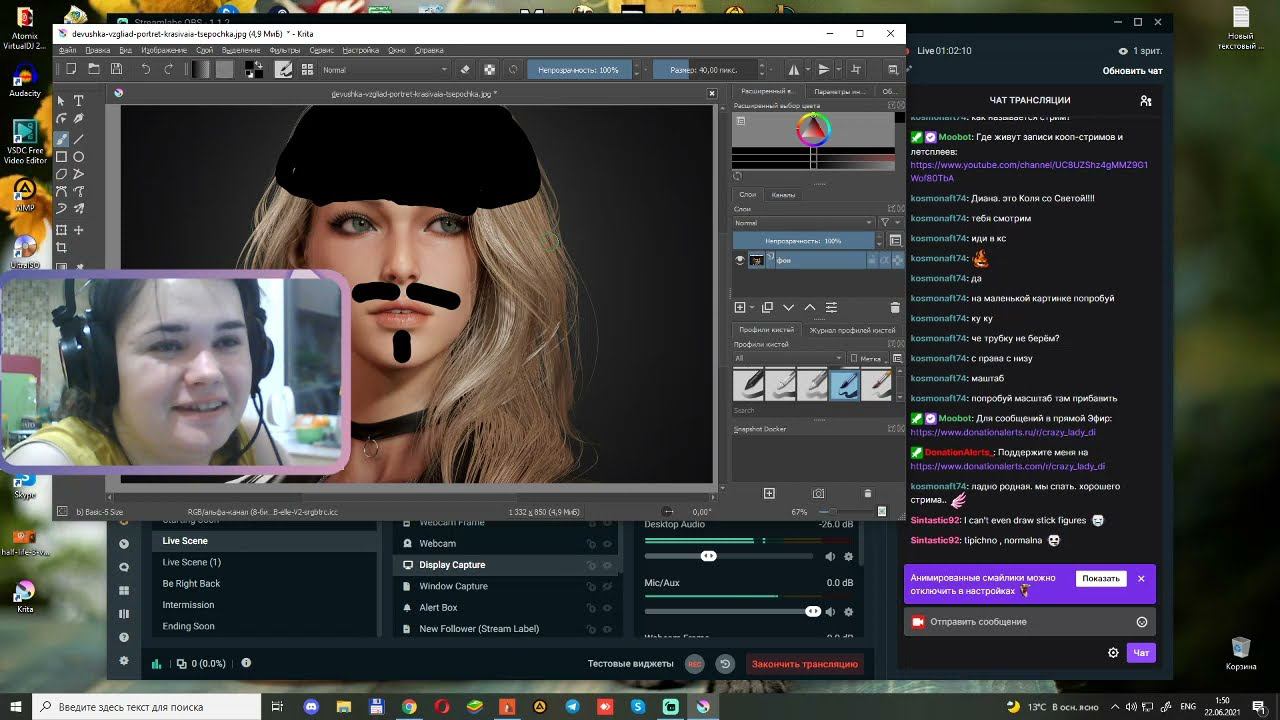This screenshot has height=720, width=1280.
Task: Toggle eraser mode in Krita toolbar
Action: pos(464,70)
